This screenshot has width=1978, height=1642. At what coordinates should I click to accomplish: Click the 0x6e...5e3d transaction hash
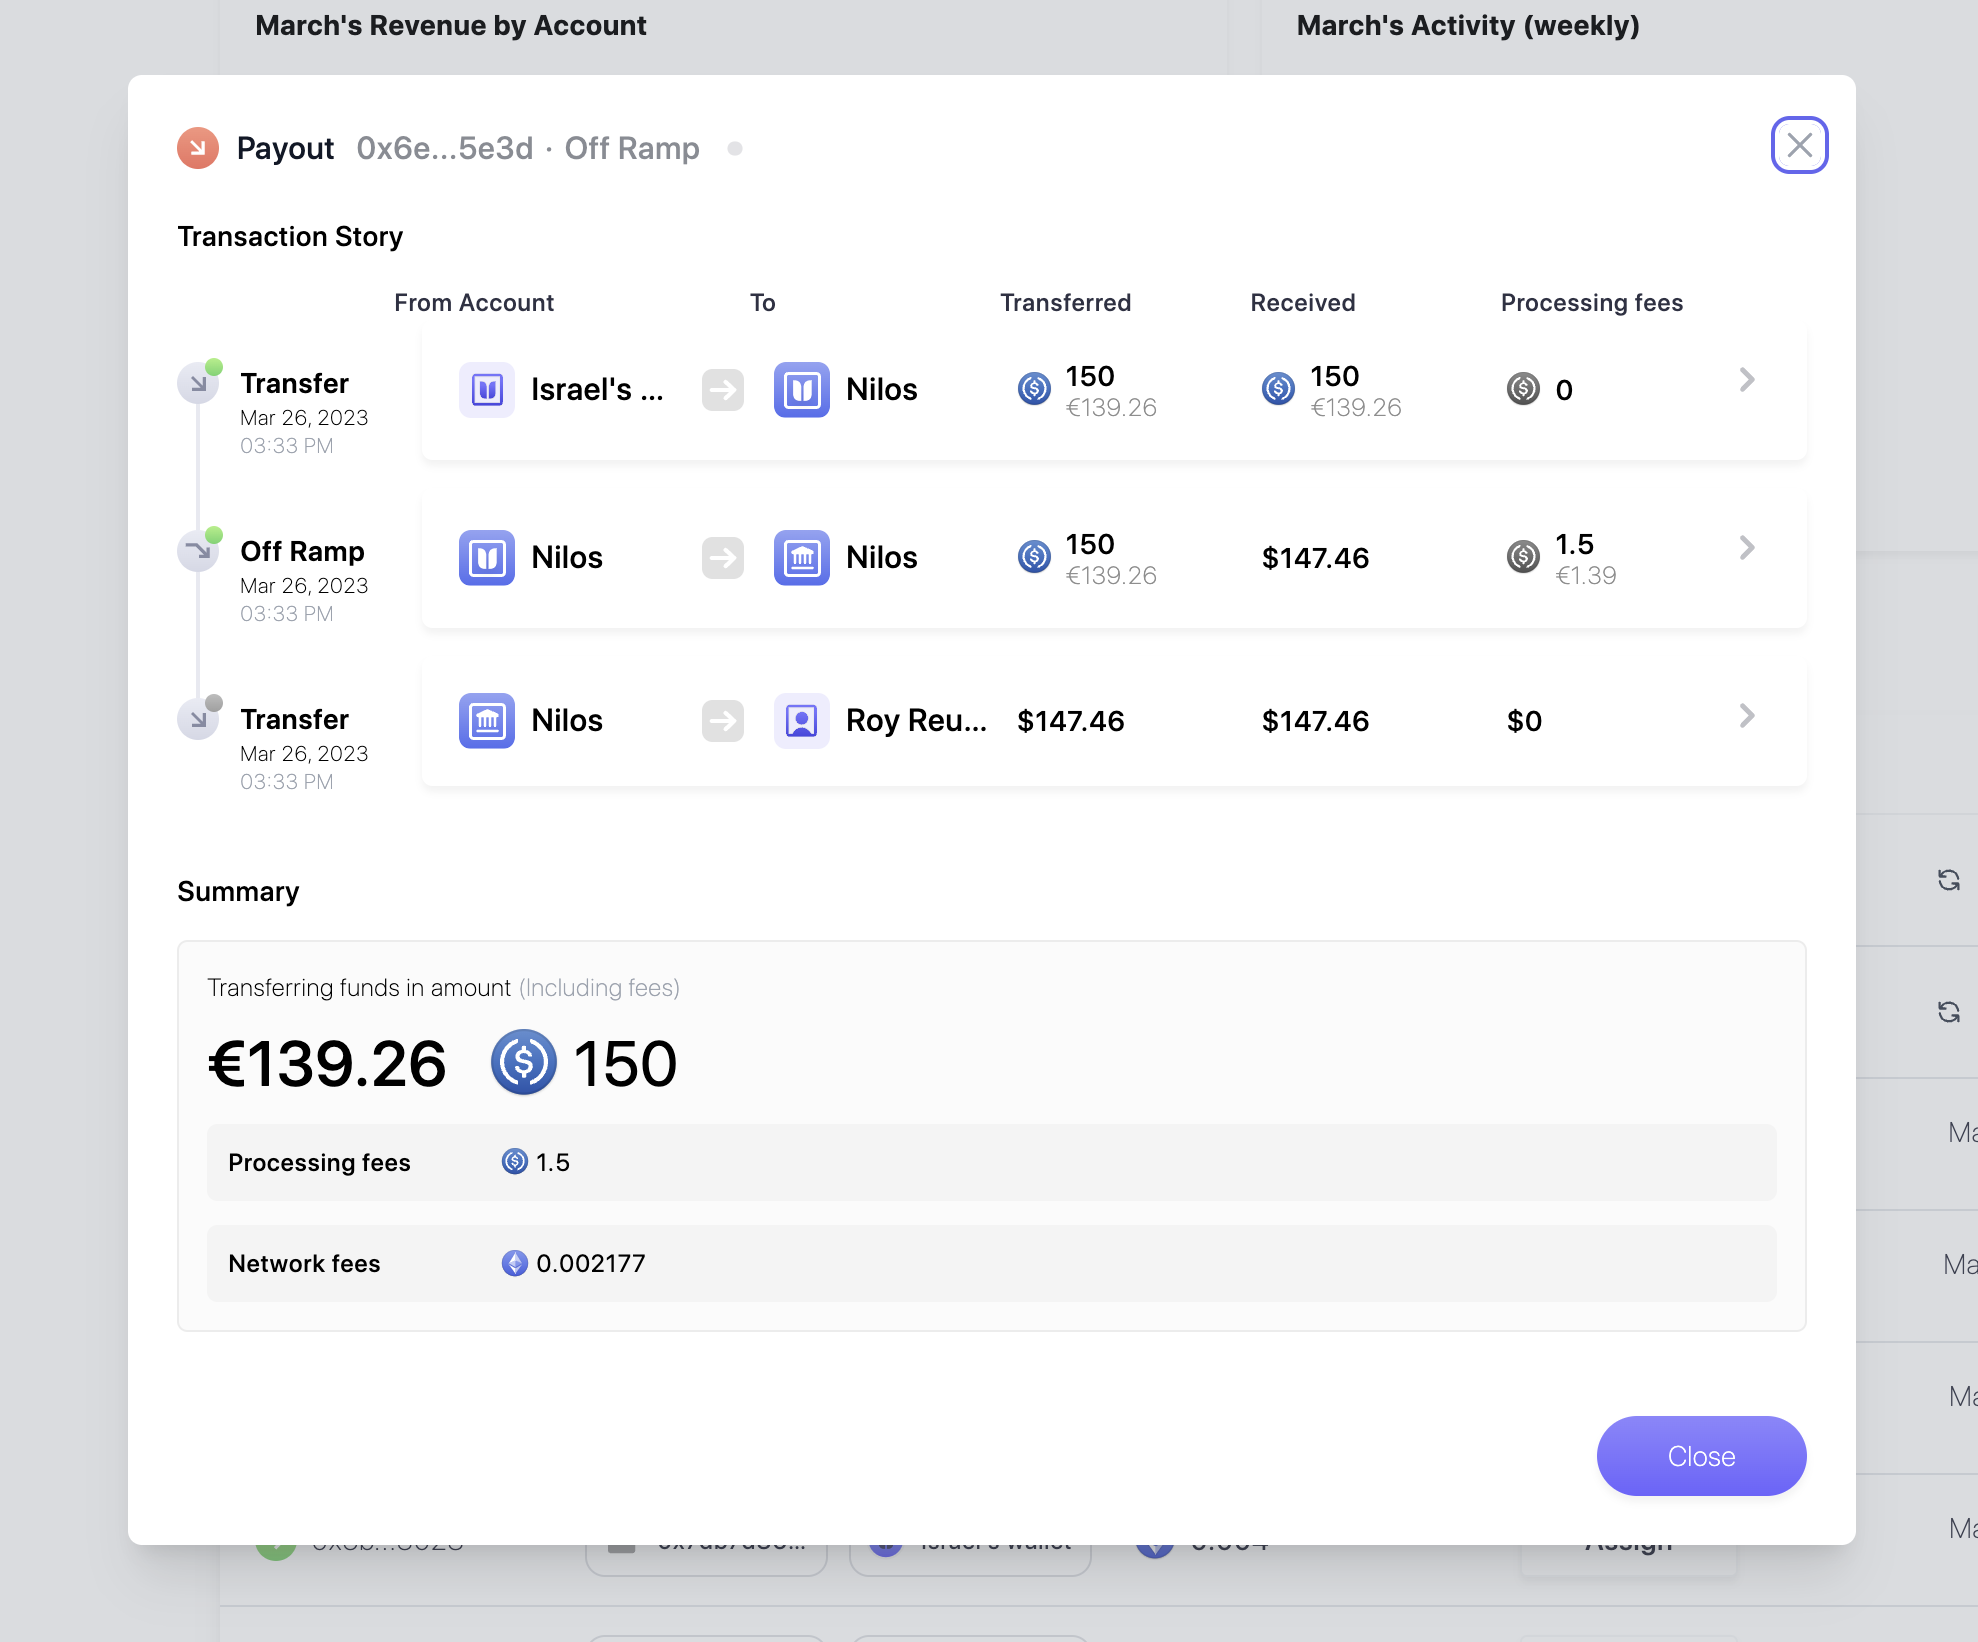click(444, 148)
